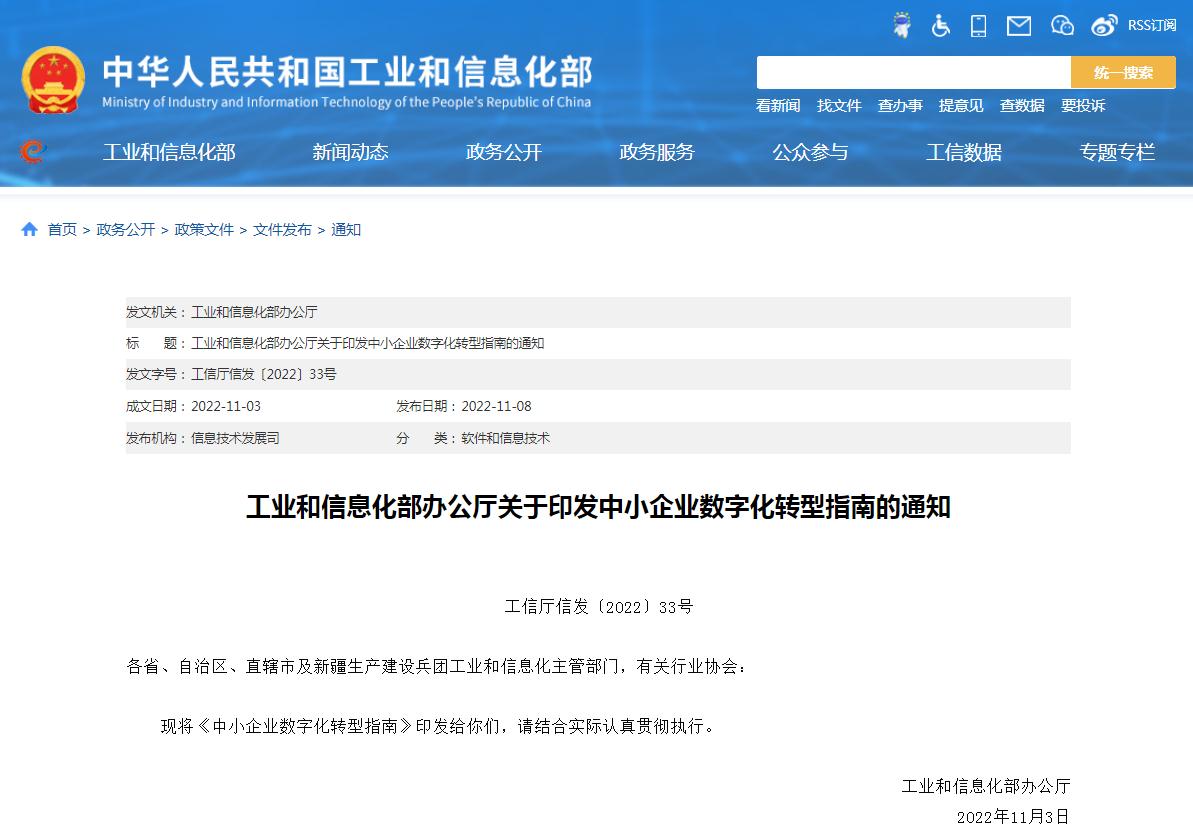Open the 工信数据 navigation item
Screen dimensions: 1193x829
tap(963, 152)
